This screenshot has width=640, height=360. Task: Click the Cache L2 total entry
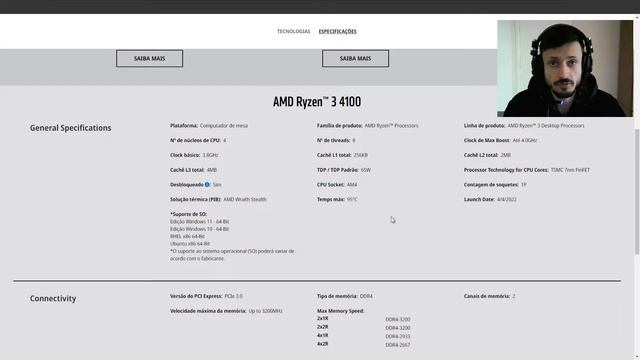click(487, 155)
